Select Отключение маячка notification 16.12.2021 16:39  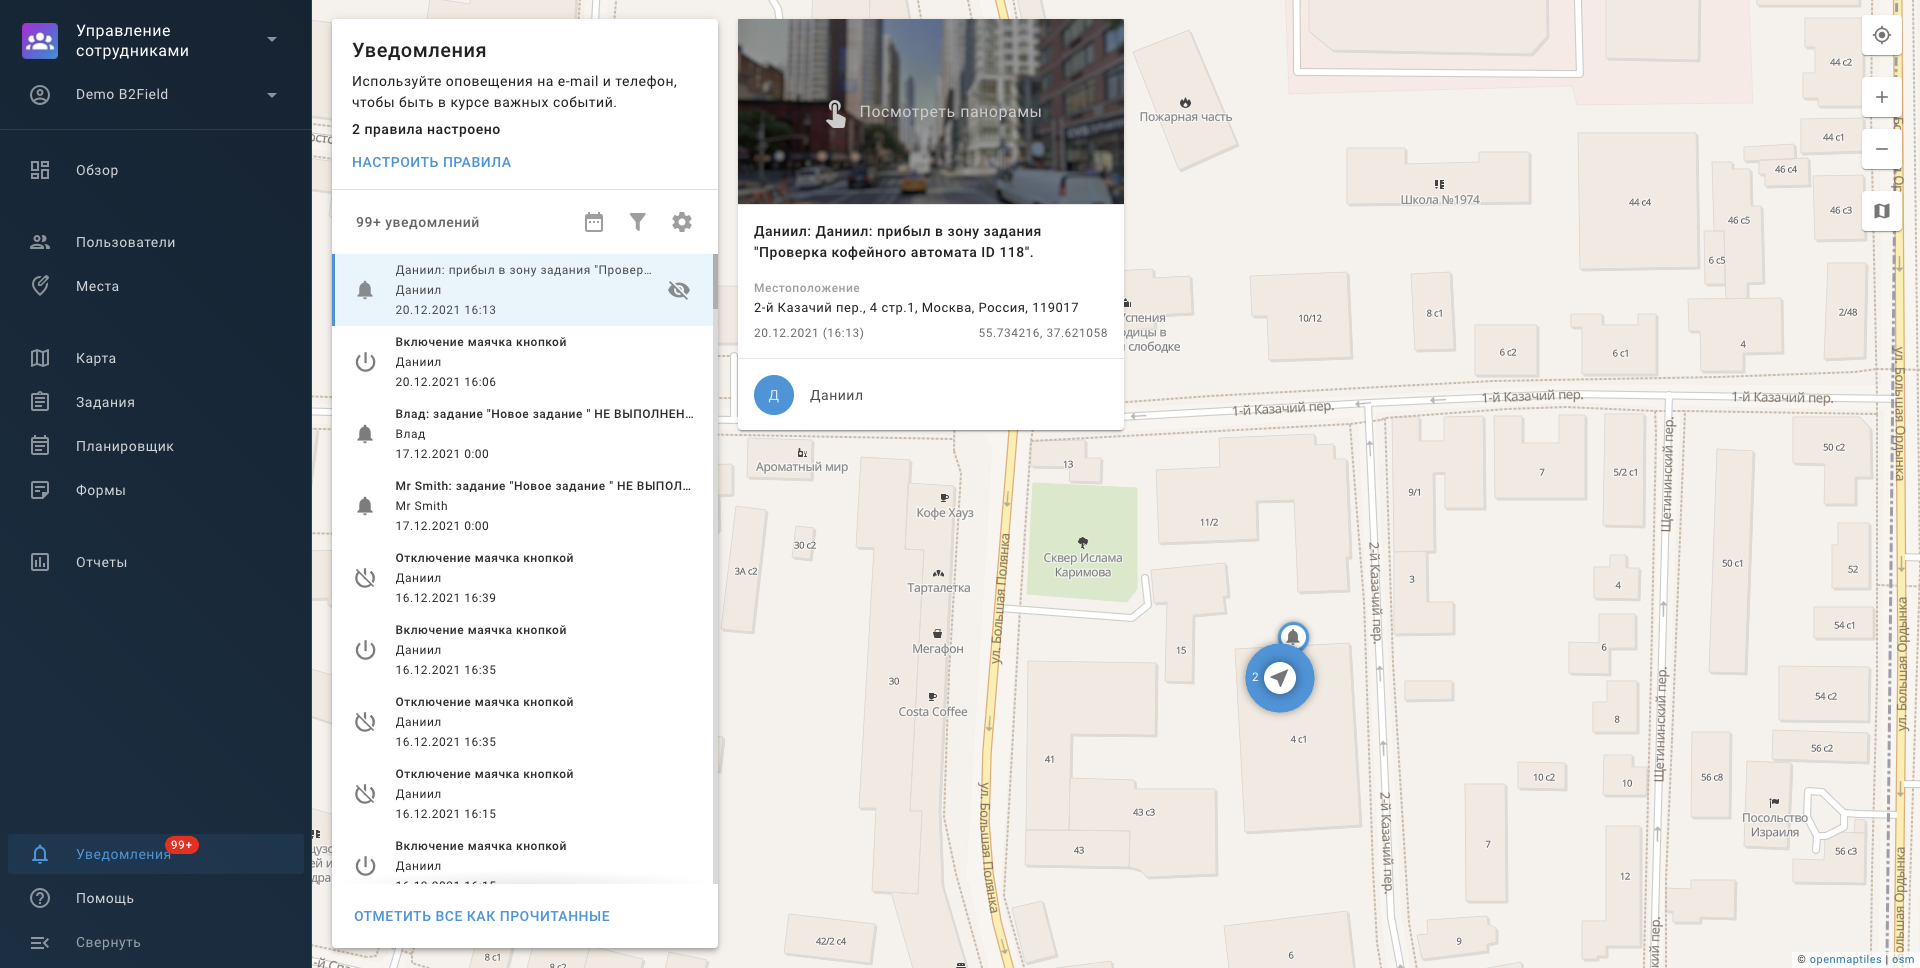click(x=523, y=578)
